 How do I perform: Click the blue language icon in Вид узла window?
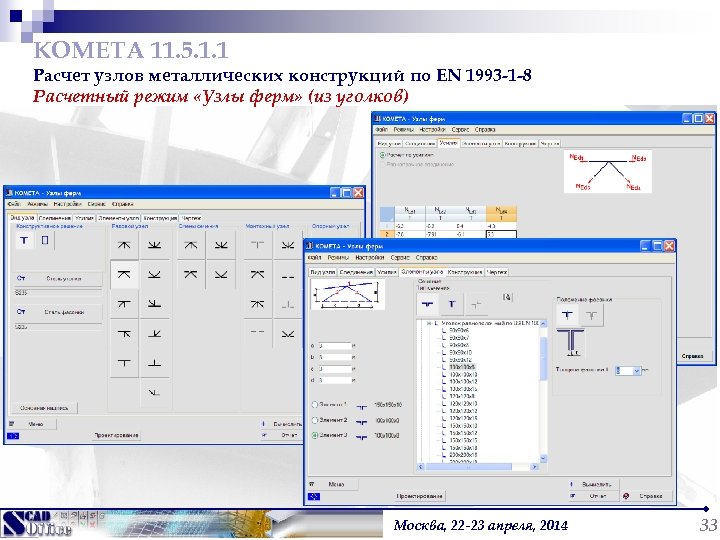pyautogui.click(x=13, y=436)
